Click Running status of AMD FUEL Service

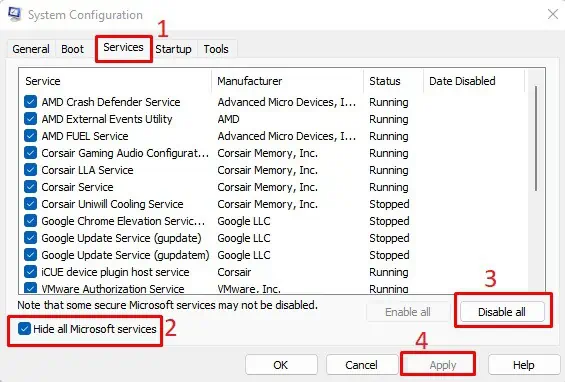[389, 136]
